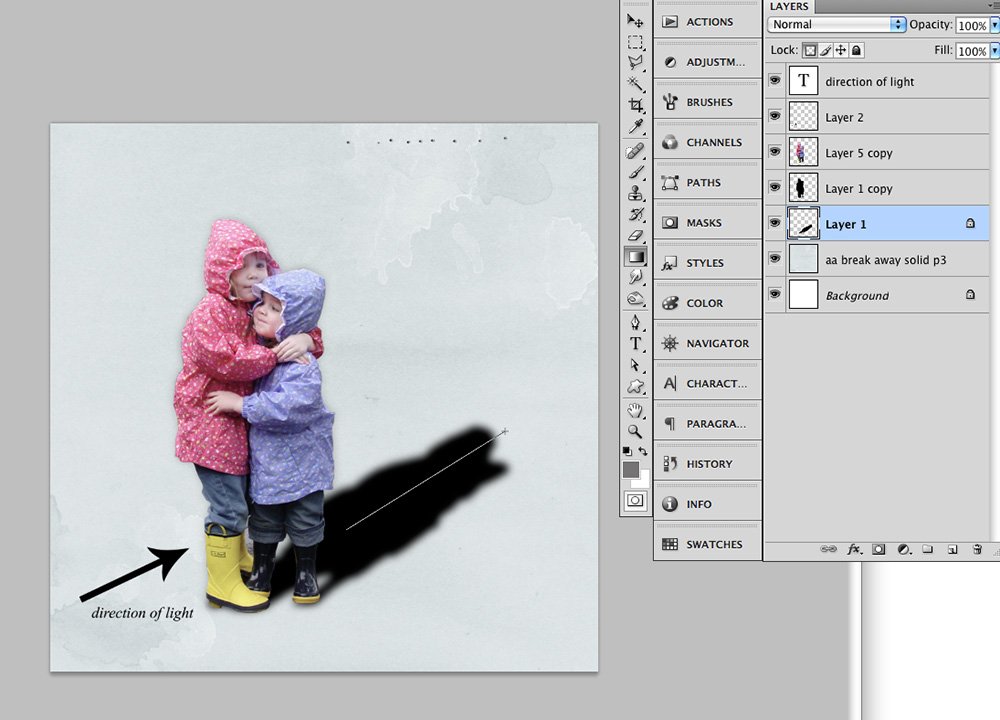Select the Type tool
This screenshot has height=720, width=1000.
coord(635,344)
